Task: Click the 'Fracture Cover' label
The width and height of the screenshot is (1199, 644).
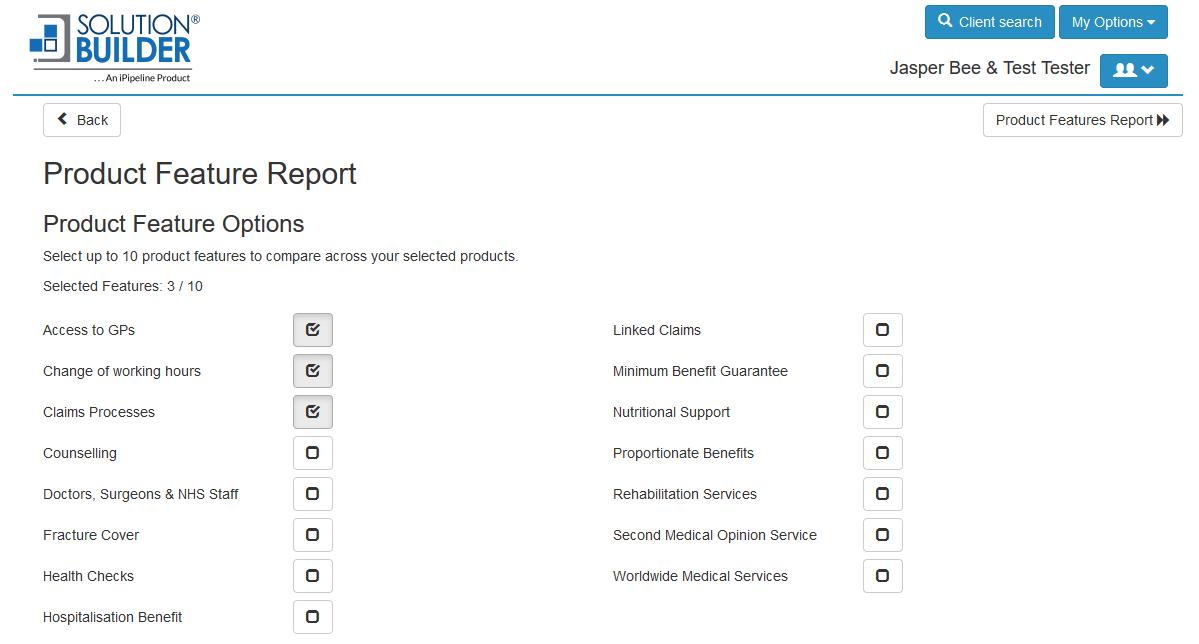Action: coord(91,535)
